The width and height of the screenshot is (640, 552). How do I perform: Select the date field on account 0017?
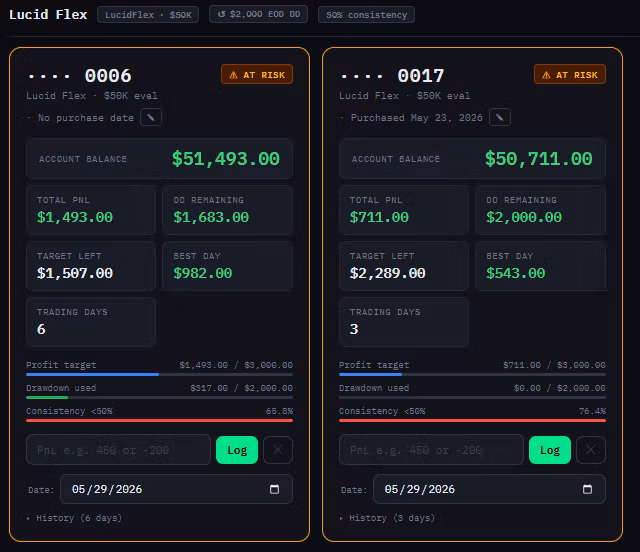(489, 489)
